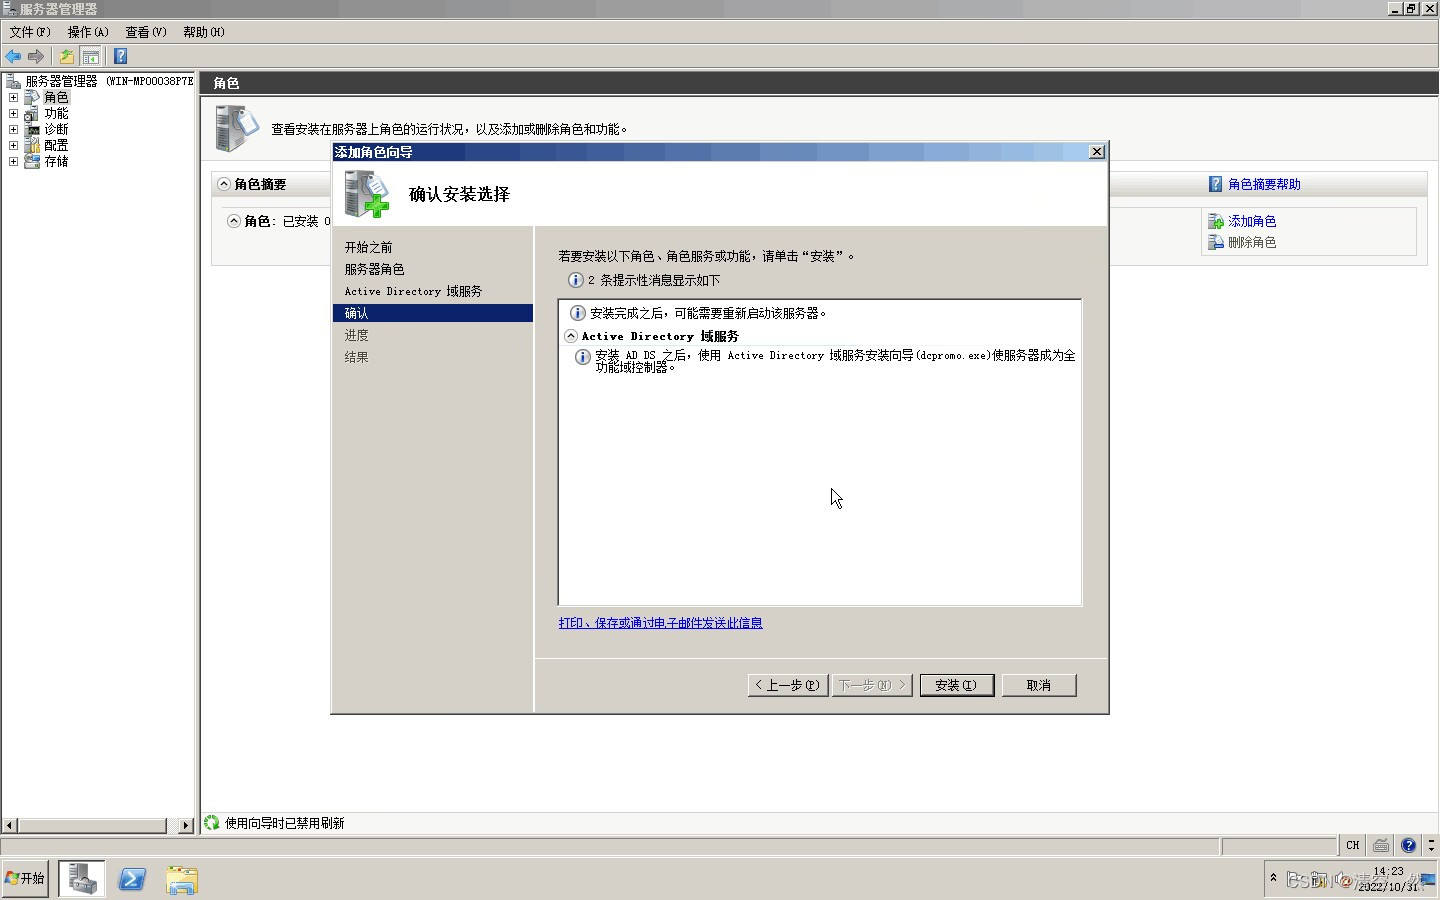Click text 安装完成之后，可能需要重新启动该服务器
The image size is (1440, 900).
point(708,313)
